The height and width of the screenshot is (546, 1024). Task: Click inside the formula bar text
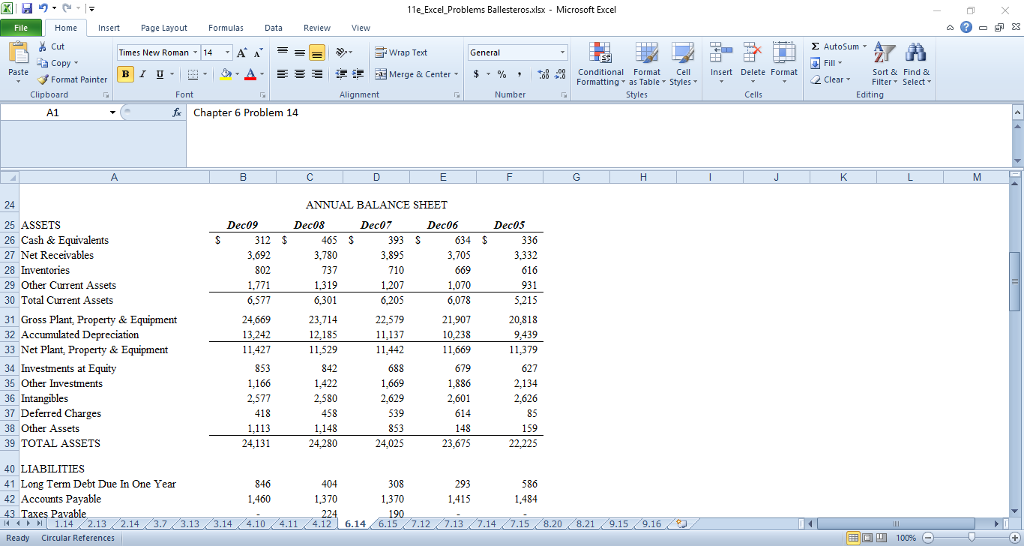(x=246, y=112)
